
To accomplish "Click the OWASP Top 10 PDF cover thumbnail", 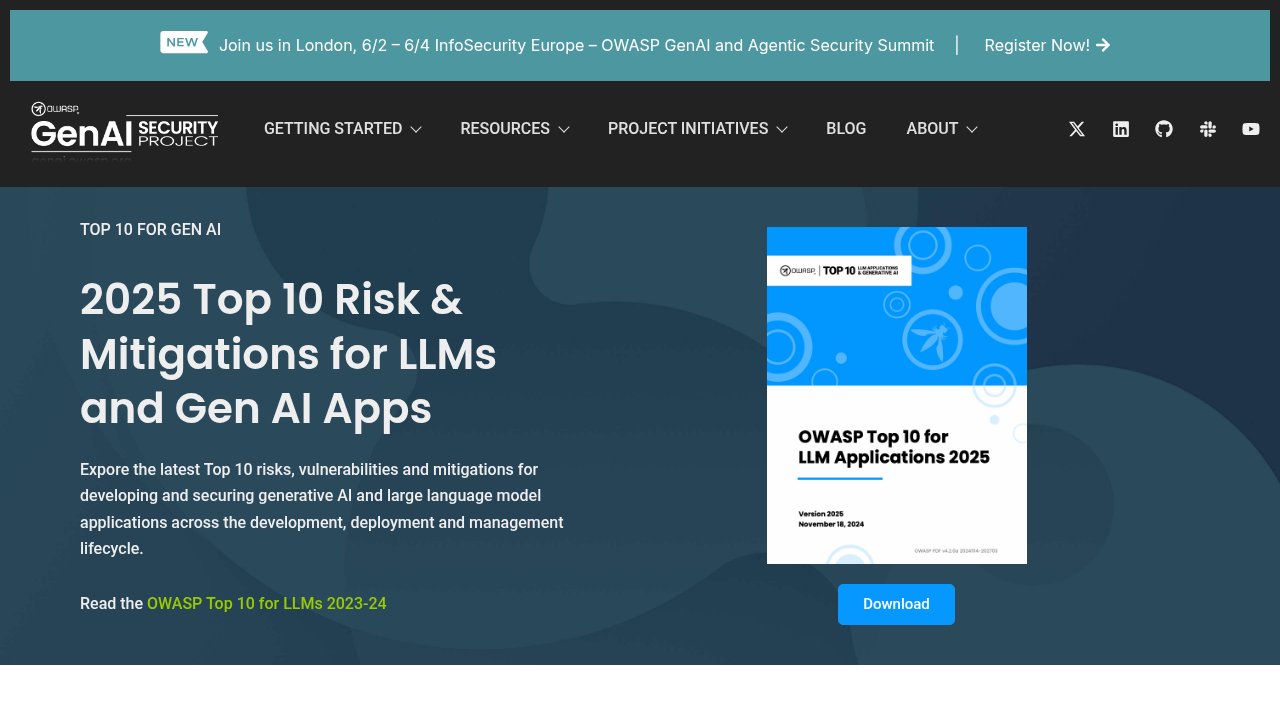I will click(x=897, y=395).
